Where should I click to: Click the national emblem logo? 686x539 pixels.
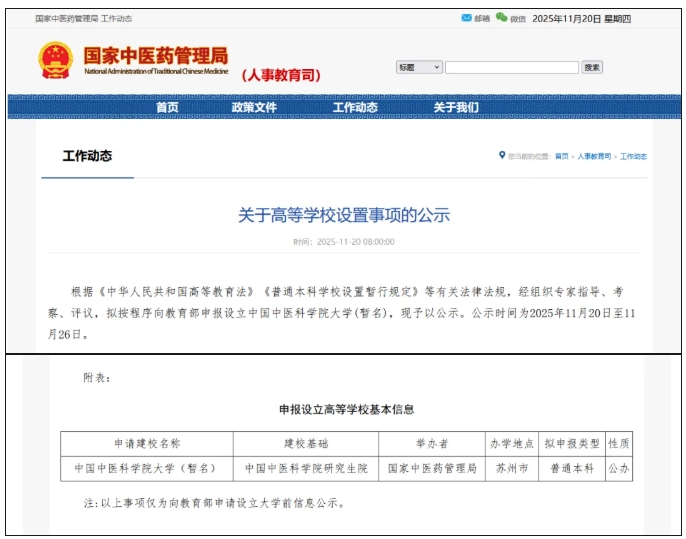click(x=56, y=60)
